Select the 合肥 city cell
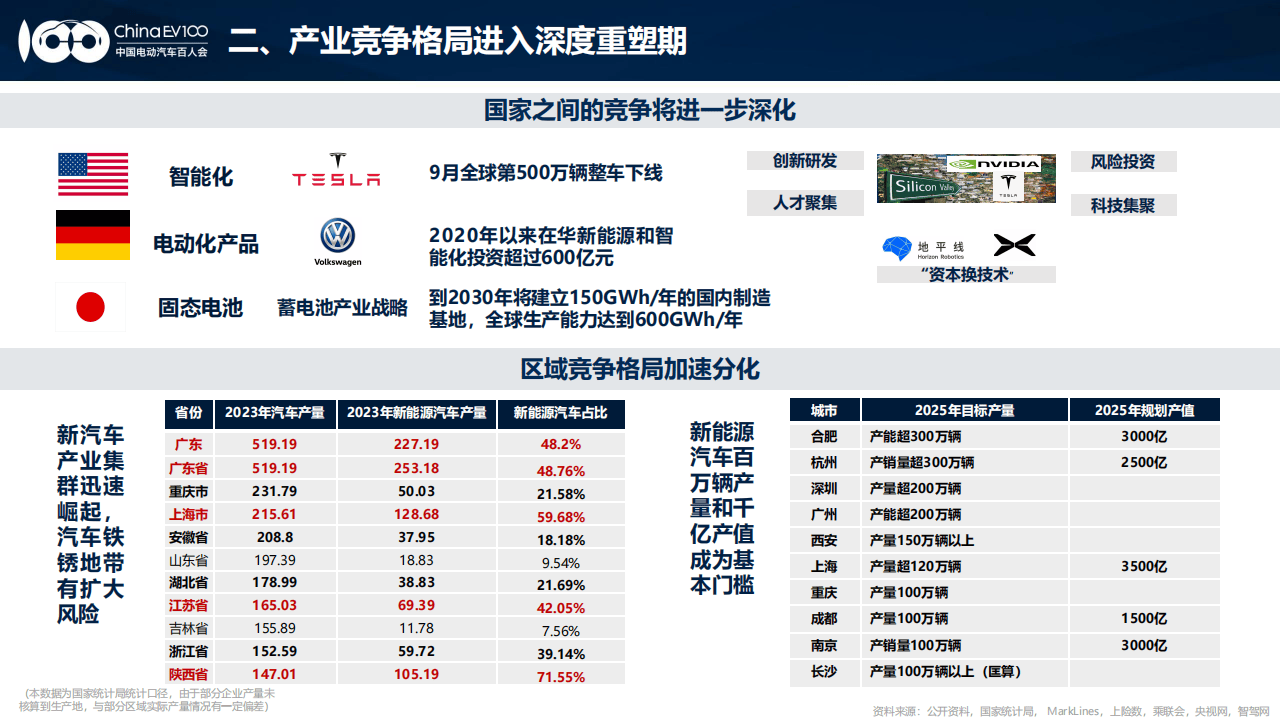The height and width of the screenshot is (720, 1280). tap(824, 436)
